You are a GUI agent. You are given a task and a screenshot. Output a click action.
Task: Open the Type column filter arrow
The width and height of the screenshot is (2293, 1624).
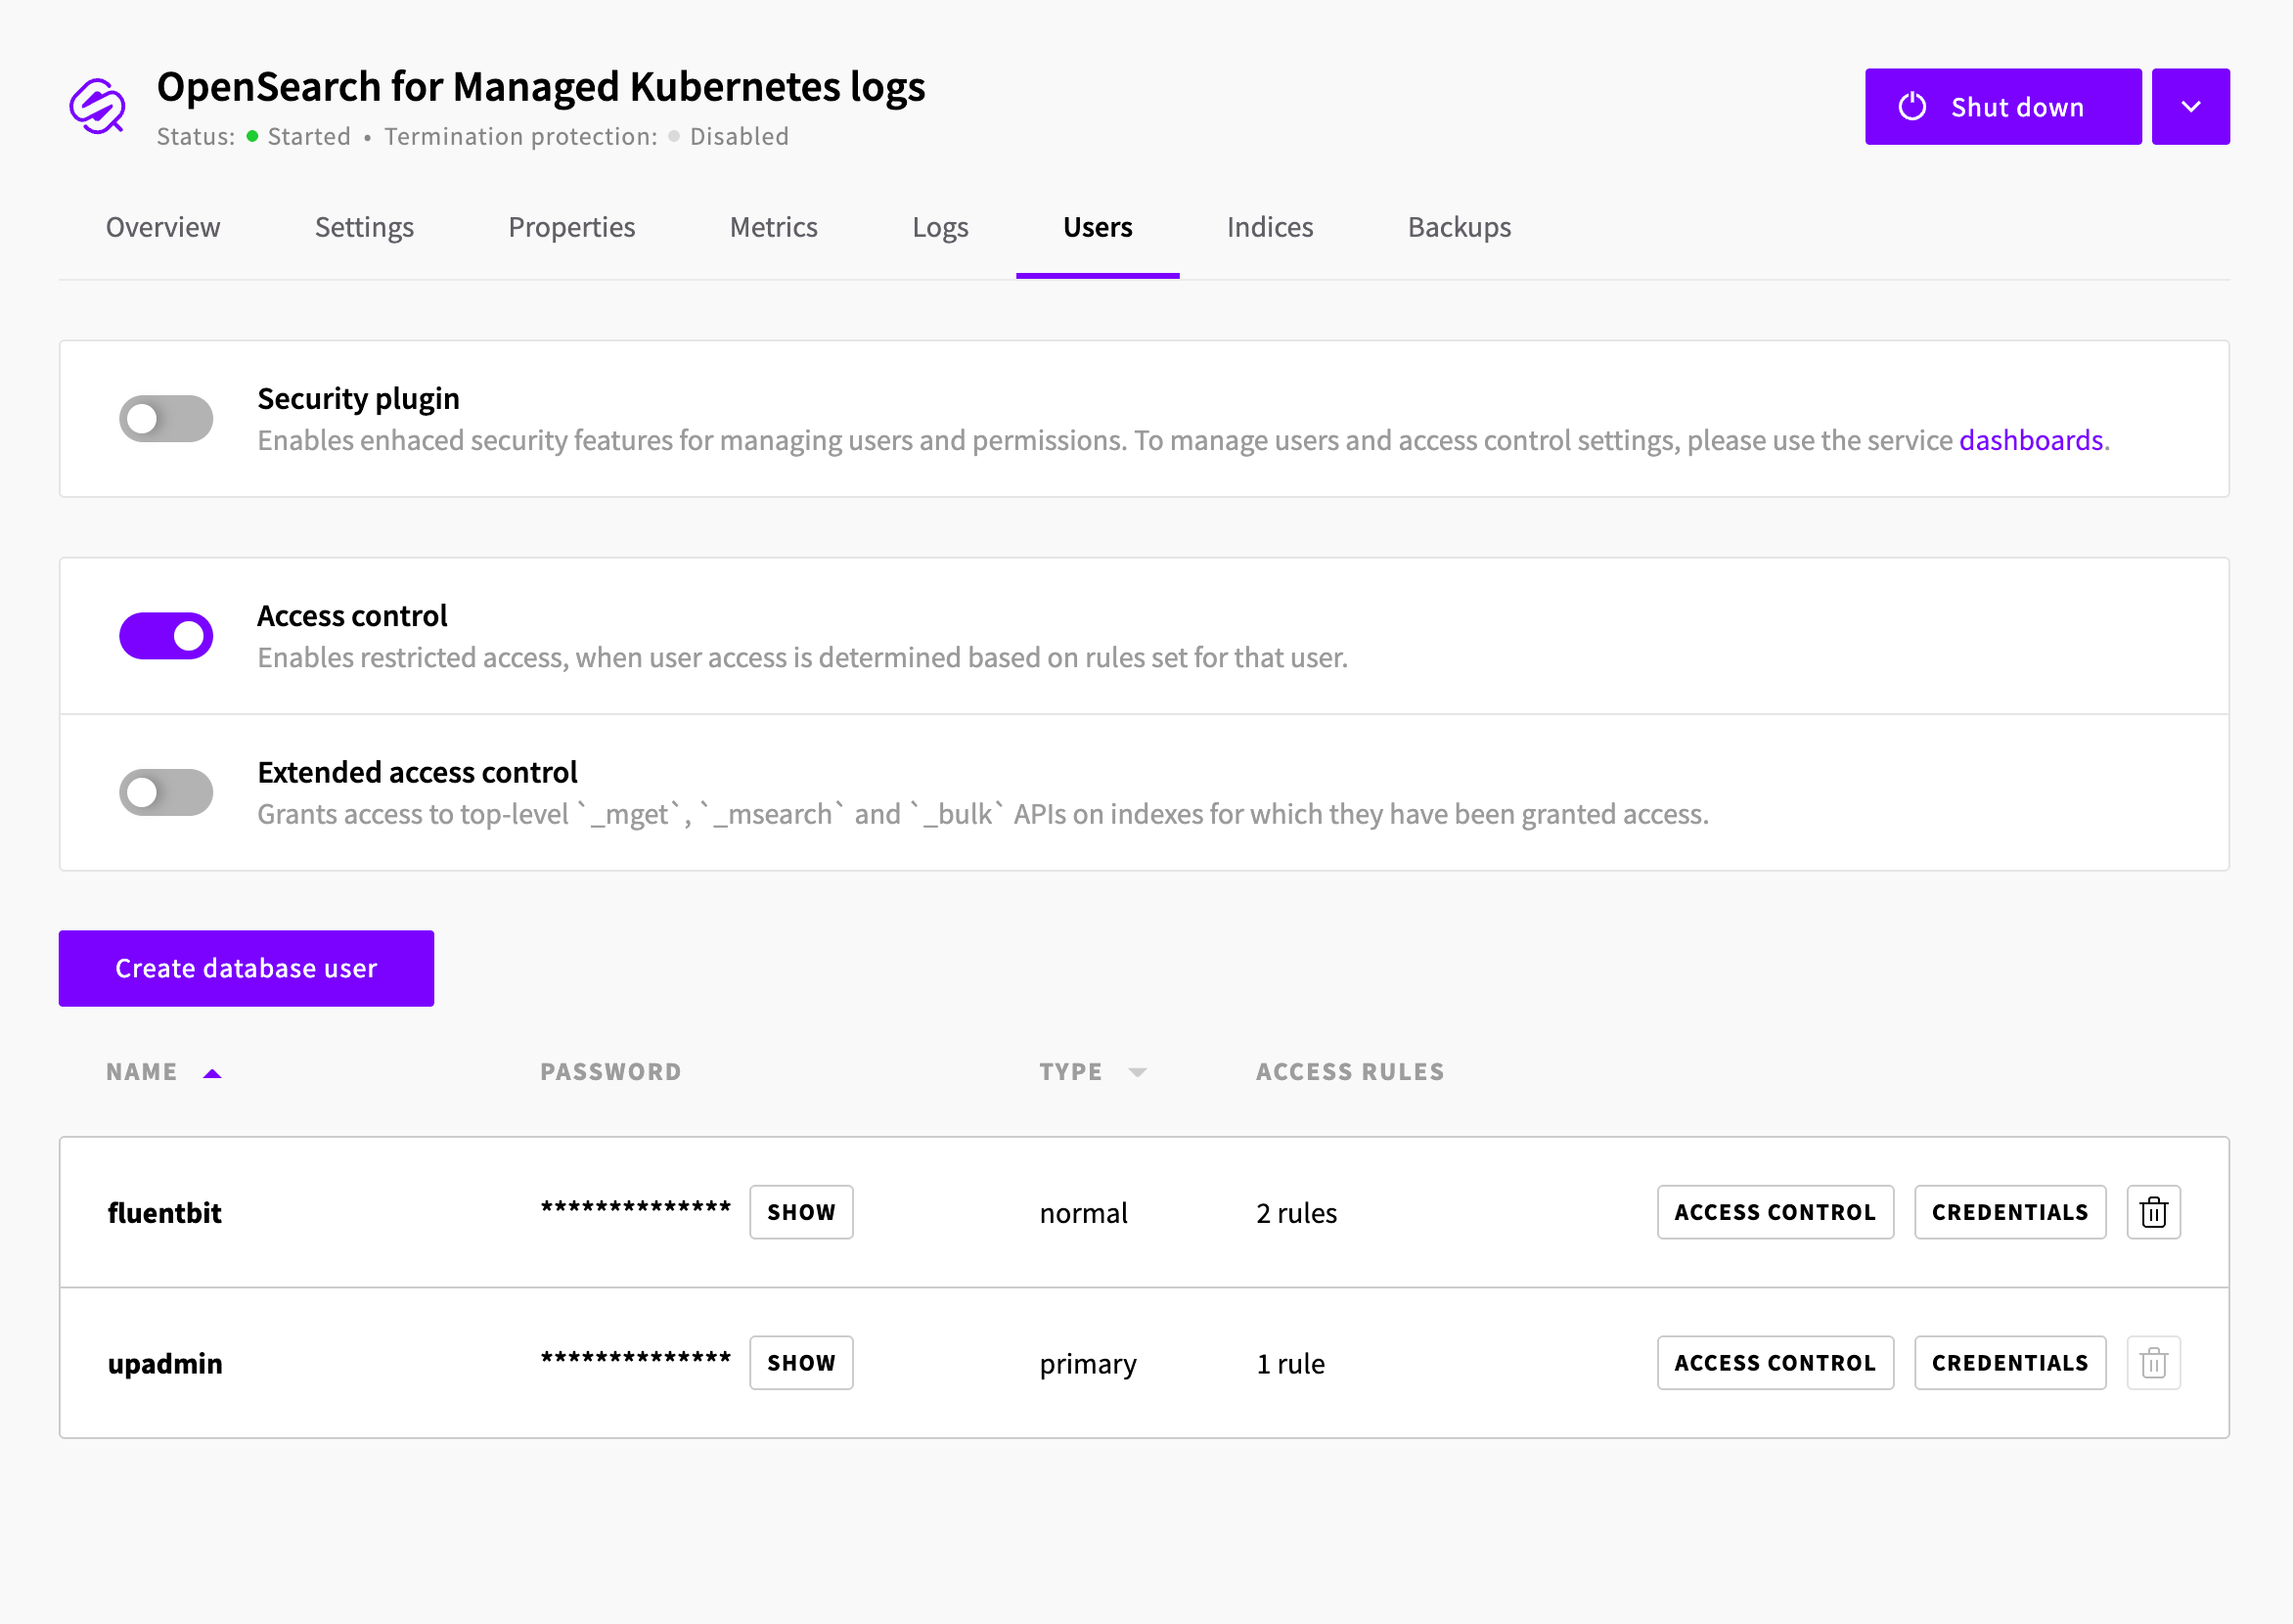(x=1137, y=1073)
